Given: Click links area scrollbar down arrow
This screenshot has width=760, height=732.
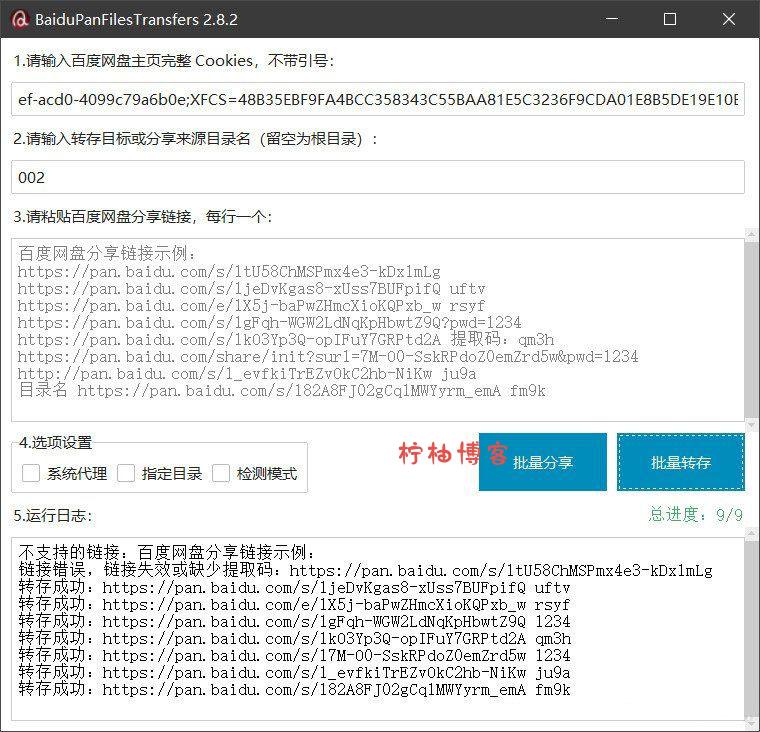Looking at the screenshot, I should click(x=751, y=425).
